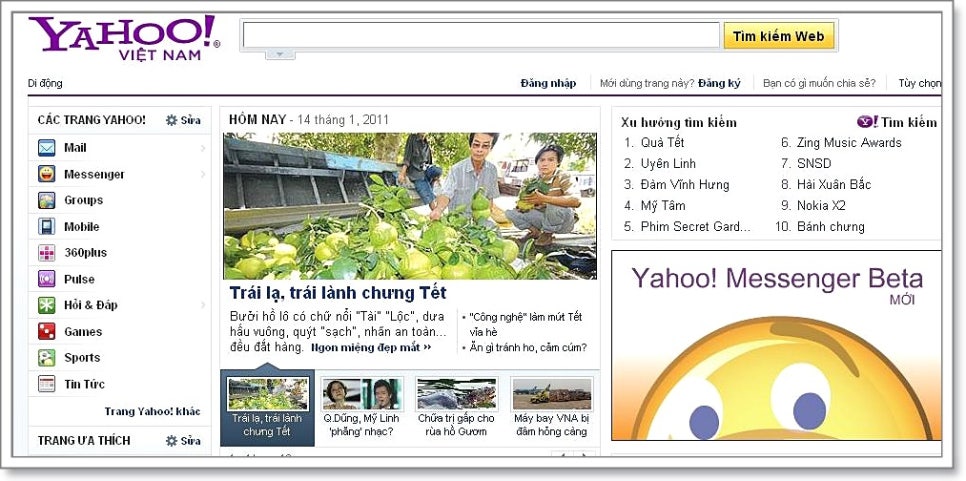966x481 pixels.
Task: Open the Tin Tức news icon
Action: (x=47, y=384)
